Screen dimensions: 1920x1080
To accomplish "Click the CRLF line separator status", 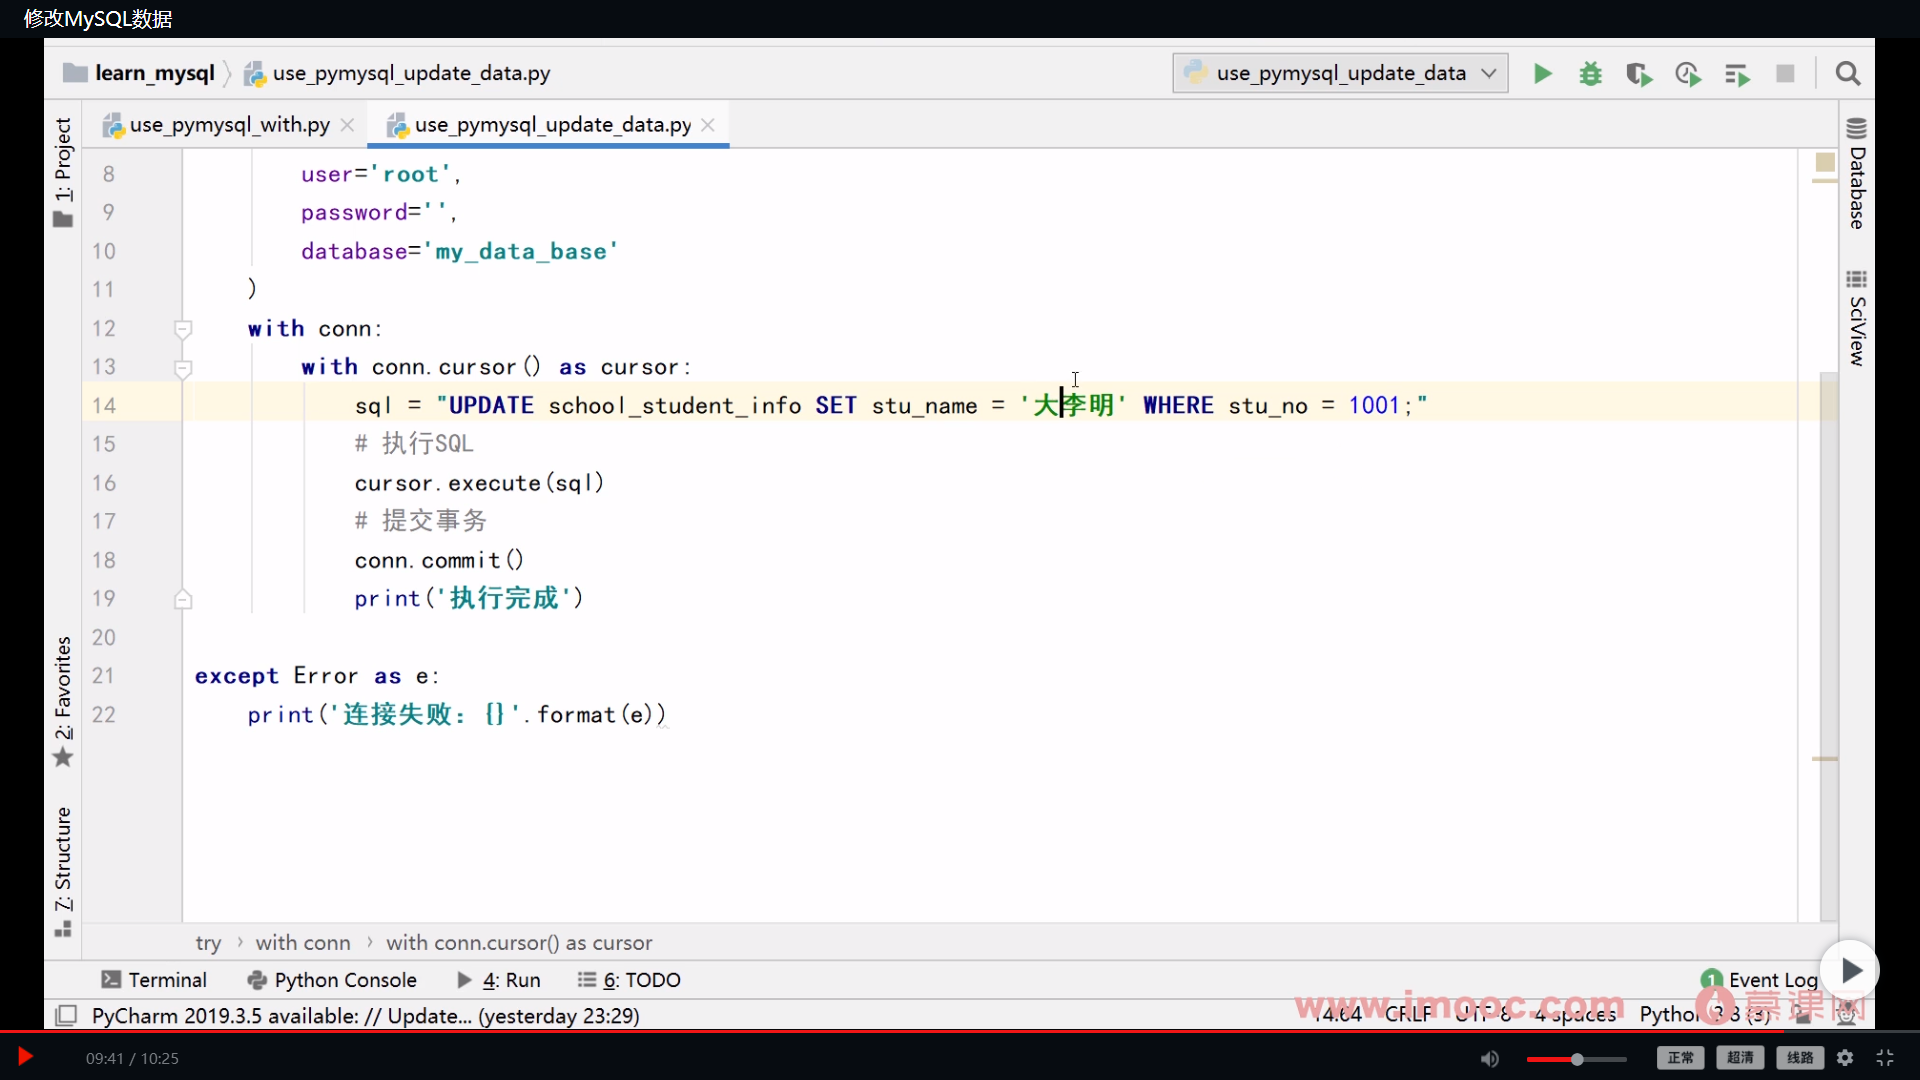I will coord(1408,1014).
